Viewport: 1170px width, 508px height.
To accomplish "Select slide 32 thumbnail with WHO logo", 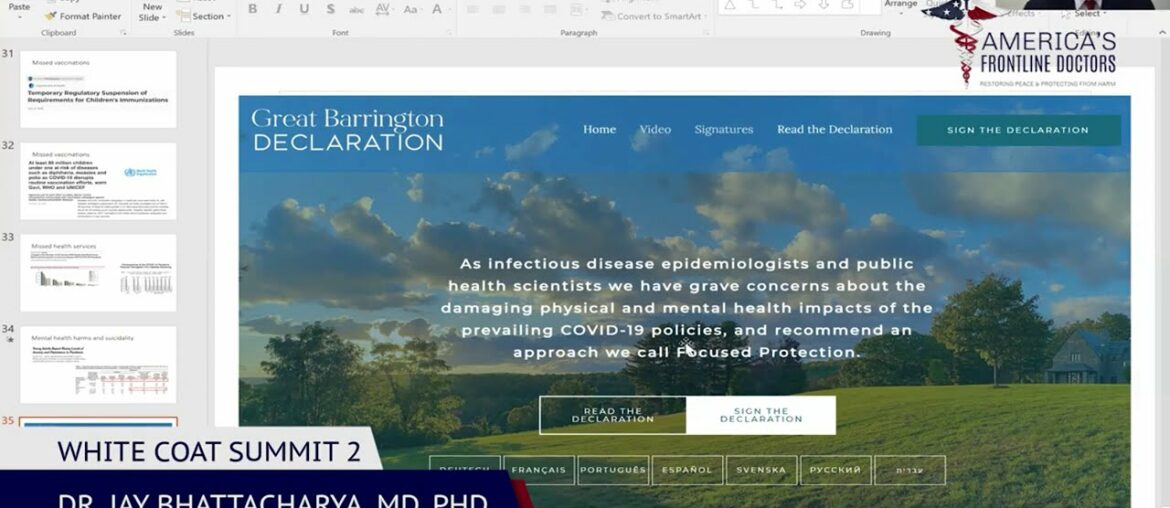I will click(x=98, y=181).
